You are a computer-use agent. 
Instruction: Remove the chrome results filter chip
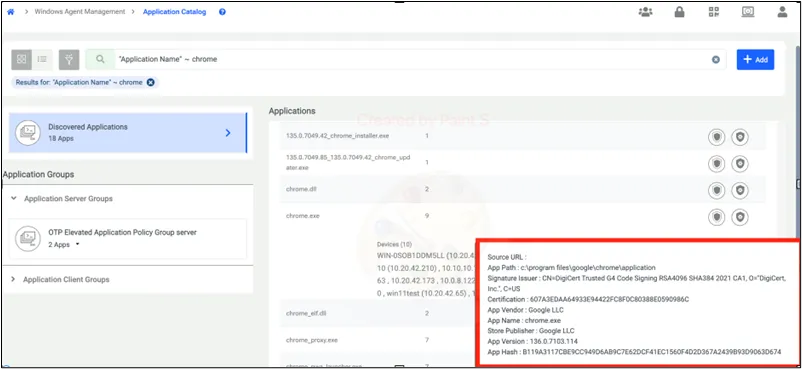point(150,82)
